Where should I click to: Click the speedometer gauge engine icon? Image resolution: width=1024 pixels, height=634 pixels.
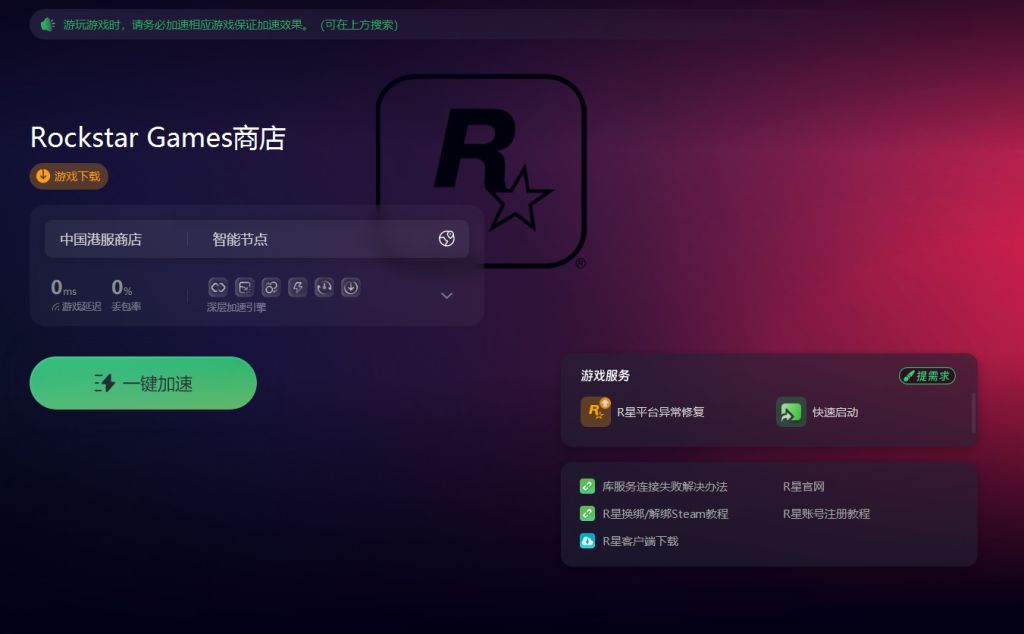pyautogui.click(x=324, y=287)
